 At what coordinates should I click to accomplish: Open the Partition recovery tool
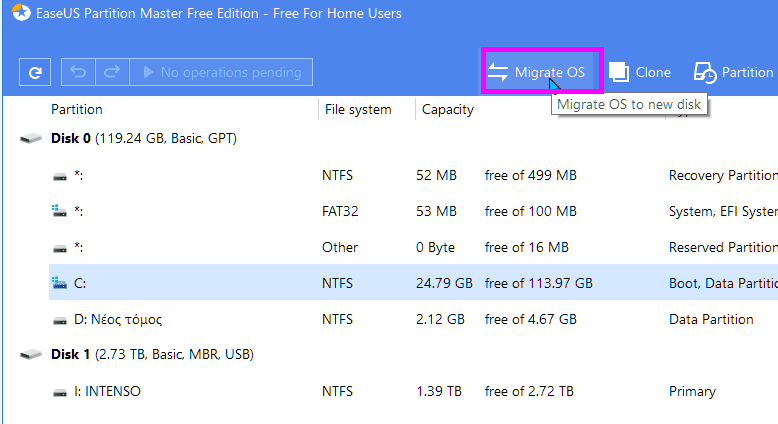733,72
